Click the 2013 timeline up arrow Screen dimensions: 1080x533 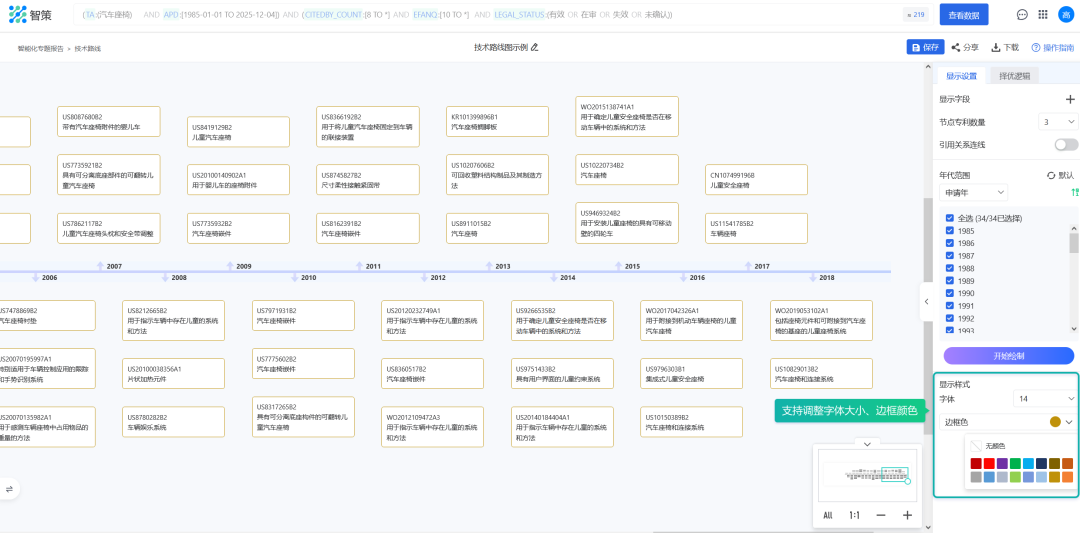click(x=489, y=266)
